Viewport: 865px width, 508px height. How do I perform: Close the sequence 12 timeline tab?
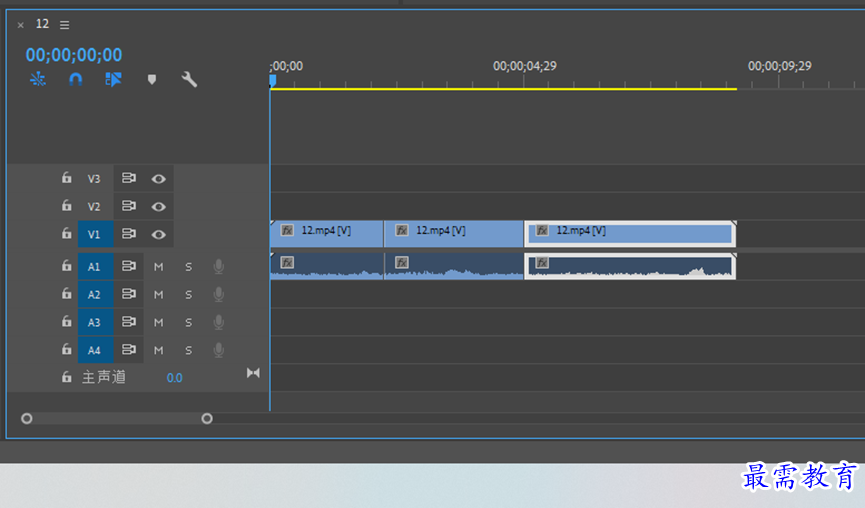point(20,25)
